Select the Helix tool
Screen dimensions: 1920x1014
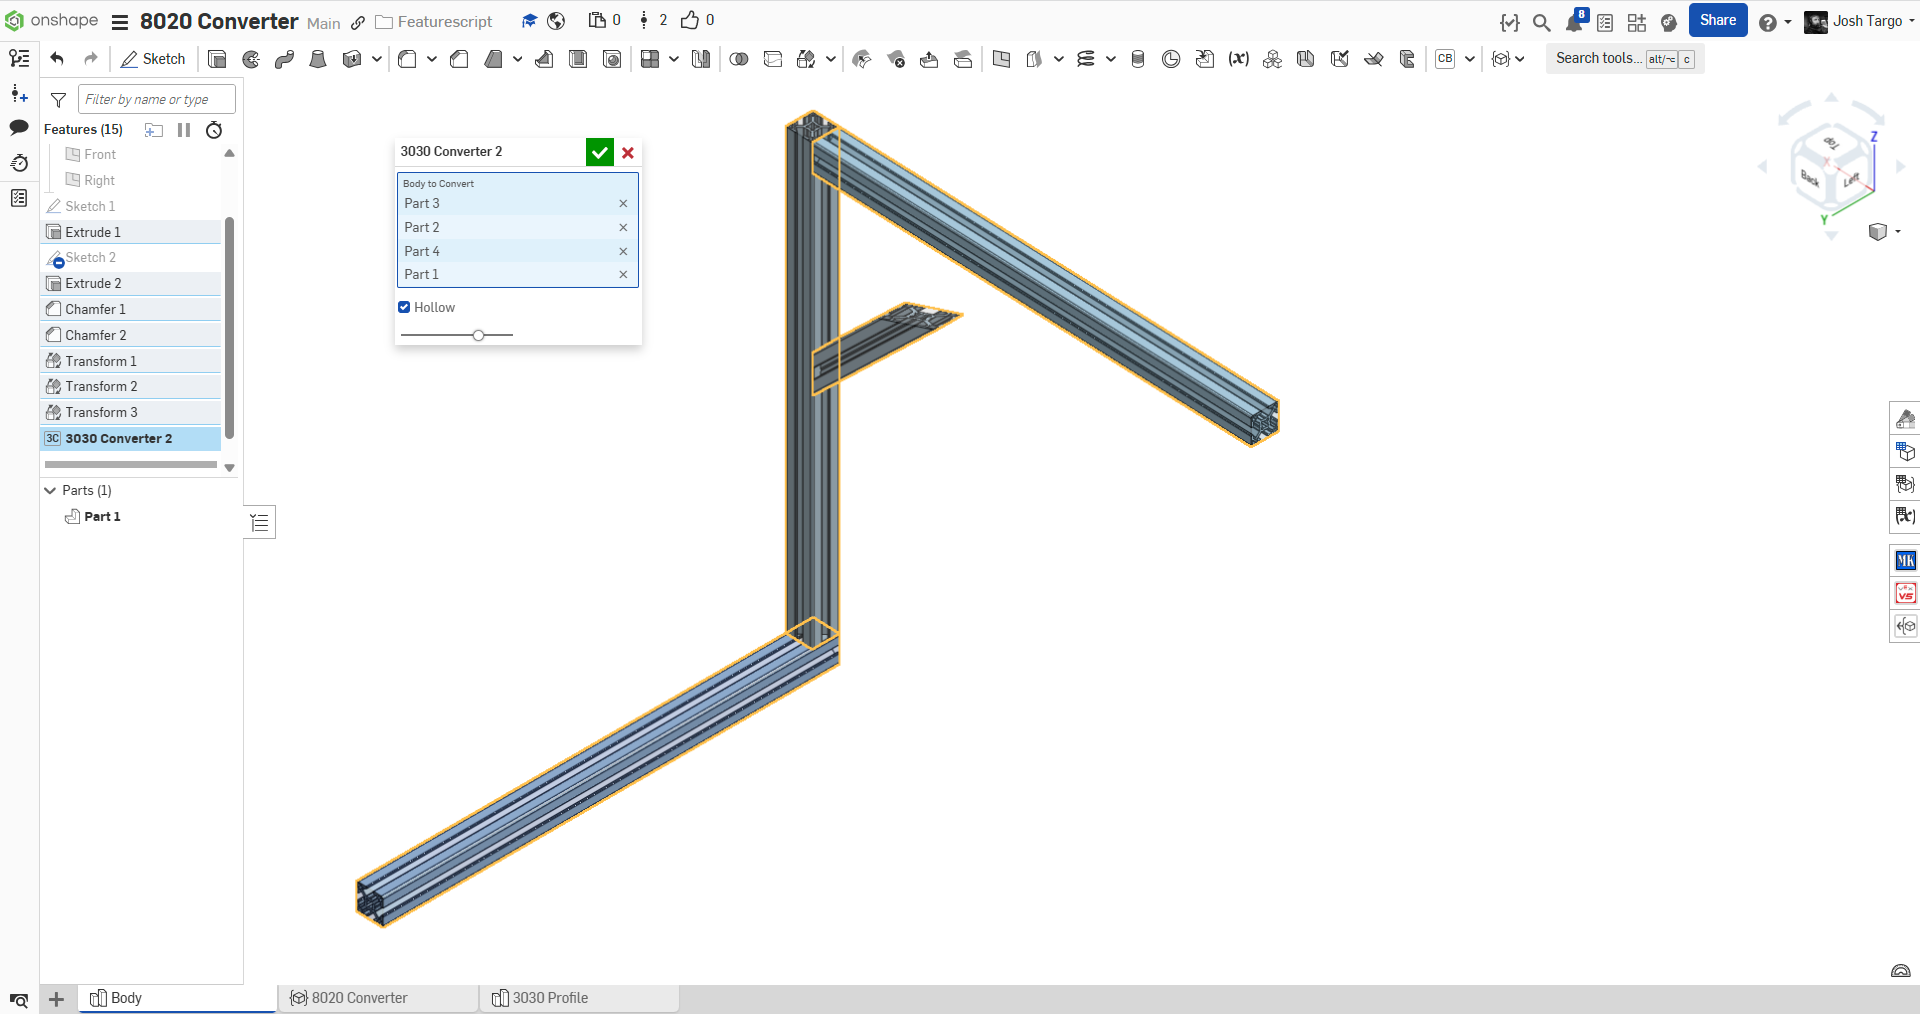[x=1086, y=59]
